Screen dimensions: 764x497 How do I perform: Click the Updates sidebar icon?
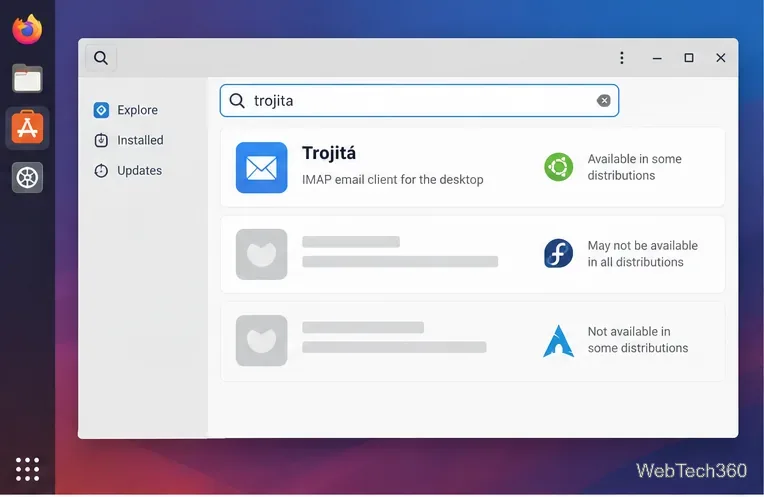click(x=101, y=171)
